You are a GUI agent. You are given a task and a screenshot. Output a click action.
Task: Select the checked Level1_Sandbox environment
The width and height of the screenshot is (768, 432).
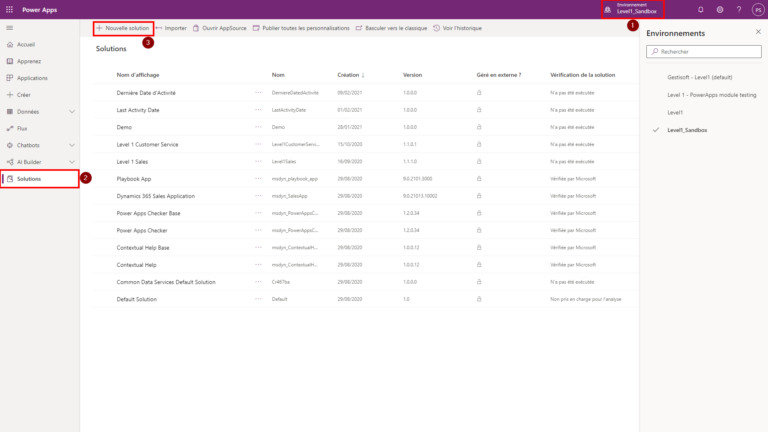point(687,130)
